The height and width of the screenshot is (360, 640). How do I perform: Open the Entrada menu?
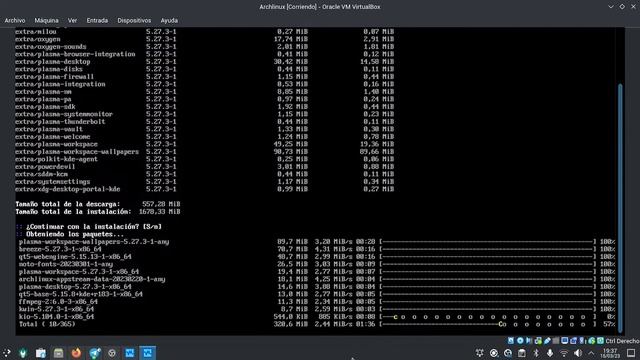tap(97, 20)
